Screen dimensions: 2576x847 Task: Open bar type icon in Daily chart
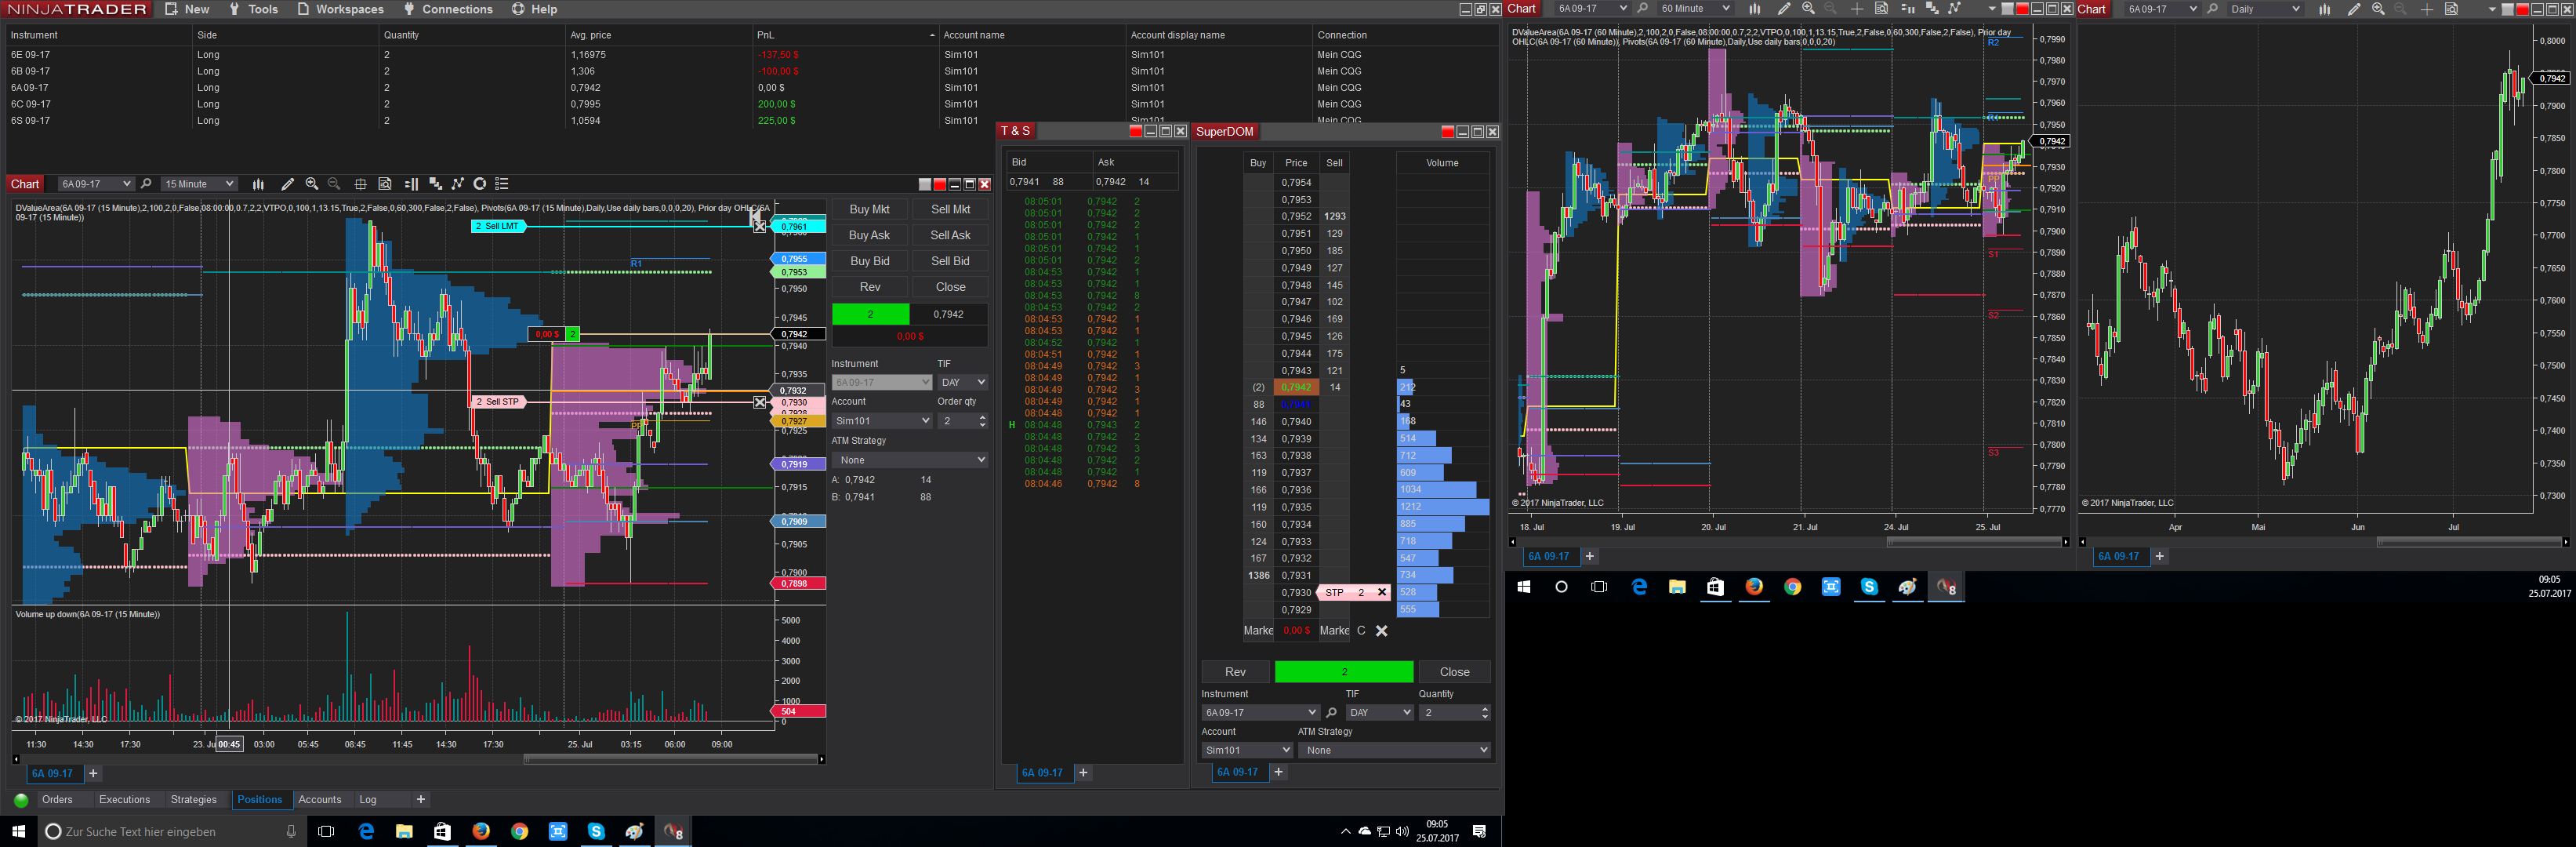[x=2324, y=9]
